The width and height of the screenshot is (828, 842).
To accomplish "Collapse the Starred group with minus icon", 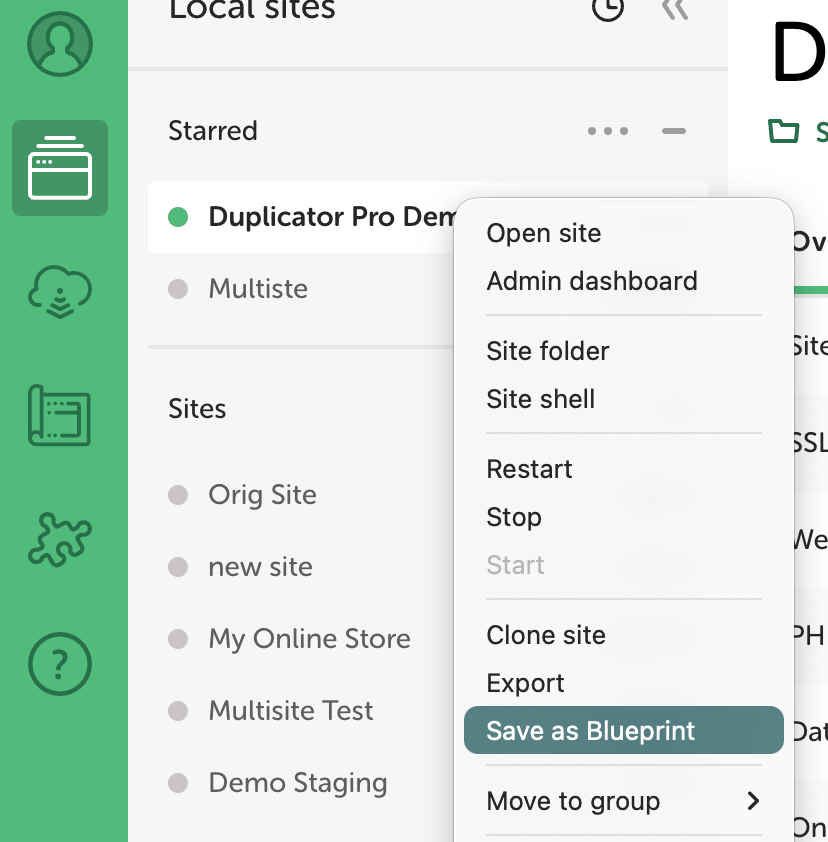I will click(674, 131).
